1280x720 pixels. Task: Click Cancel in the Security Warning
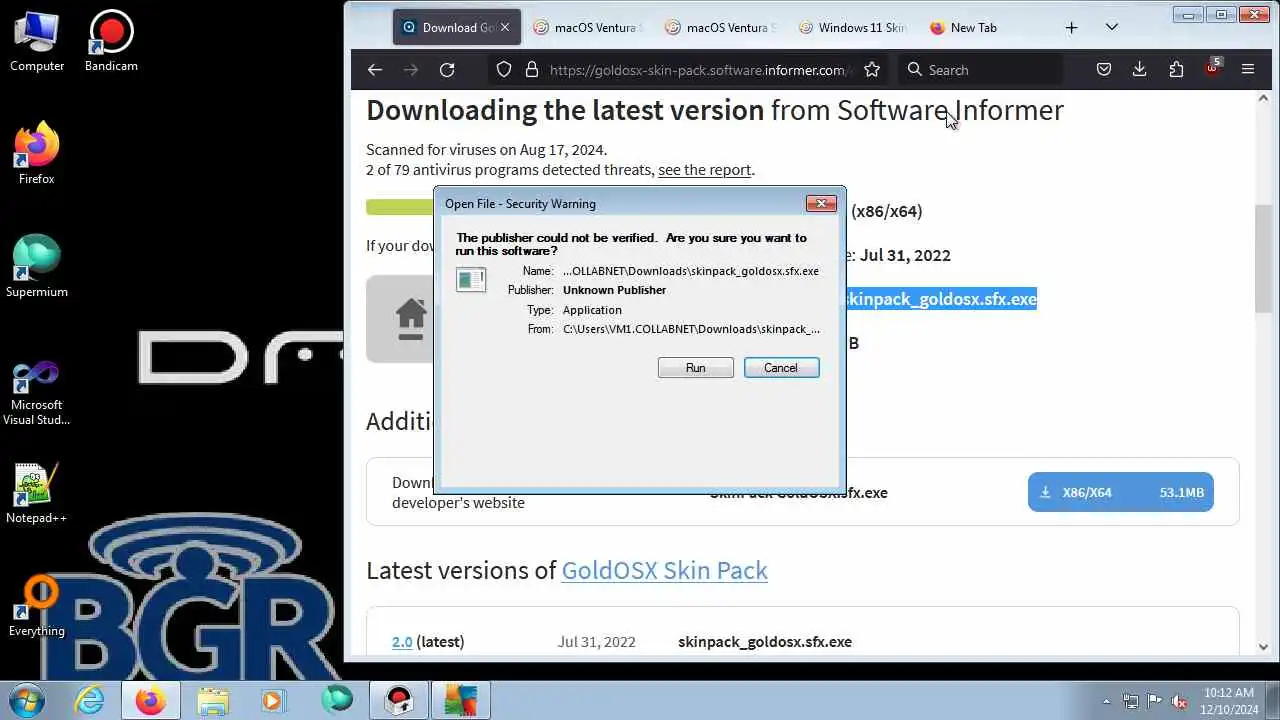(781, 368)
